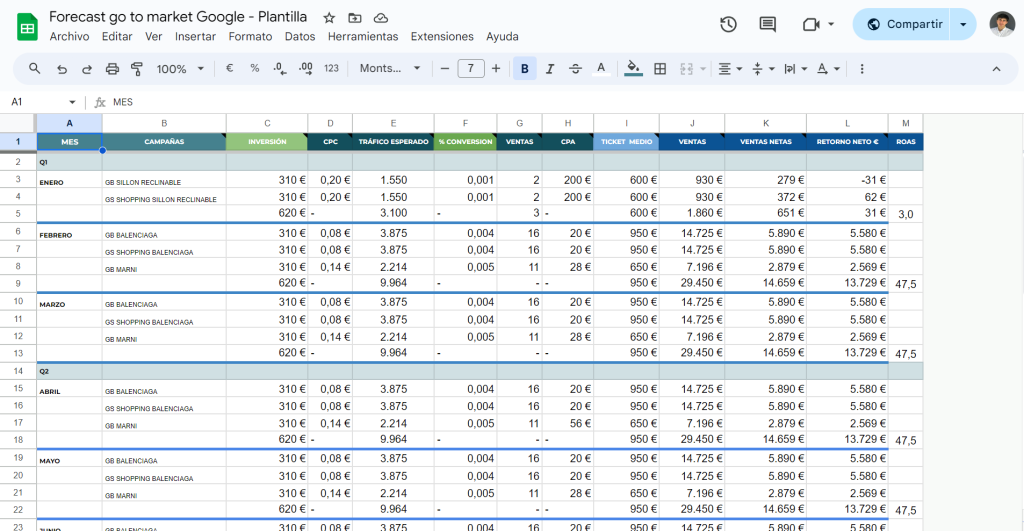Toggle italic formatting
Screen dimensions: 1024x531
[549, 69]
